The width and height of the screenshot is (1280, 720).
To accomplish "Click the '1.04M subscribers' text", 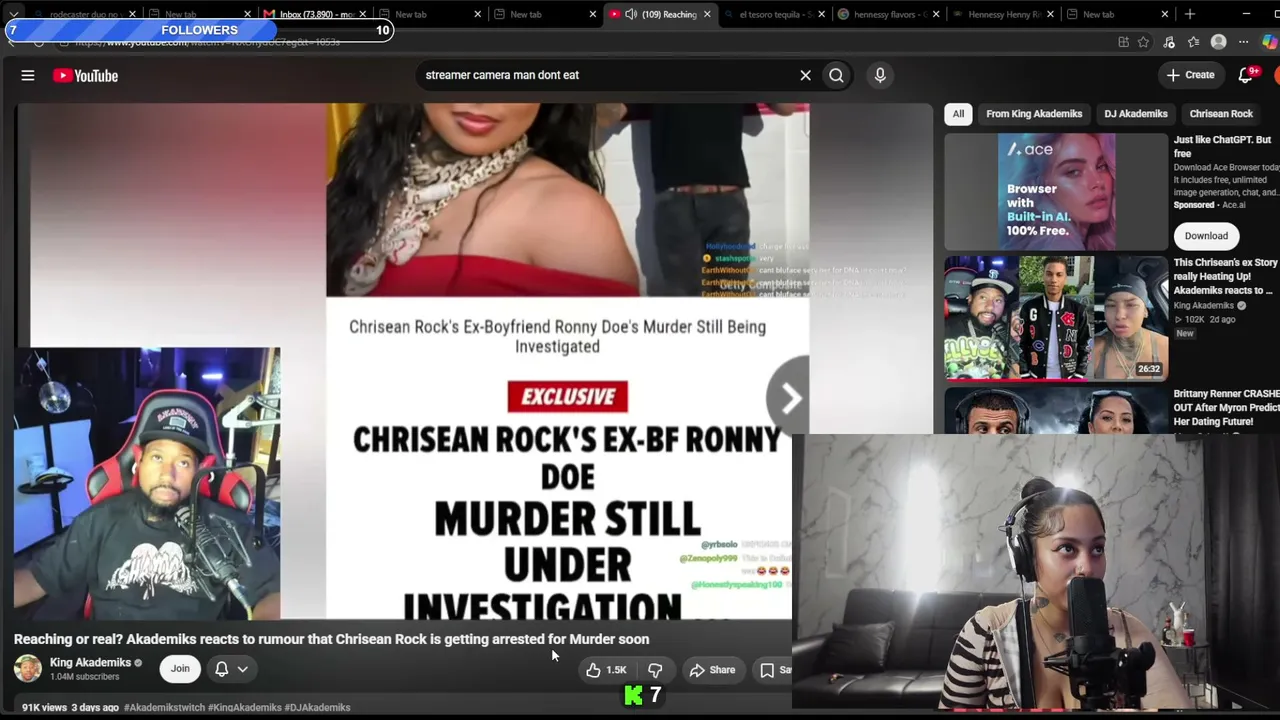I will pos(84,677).
